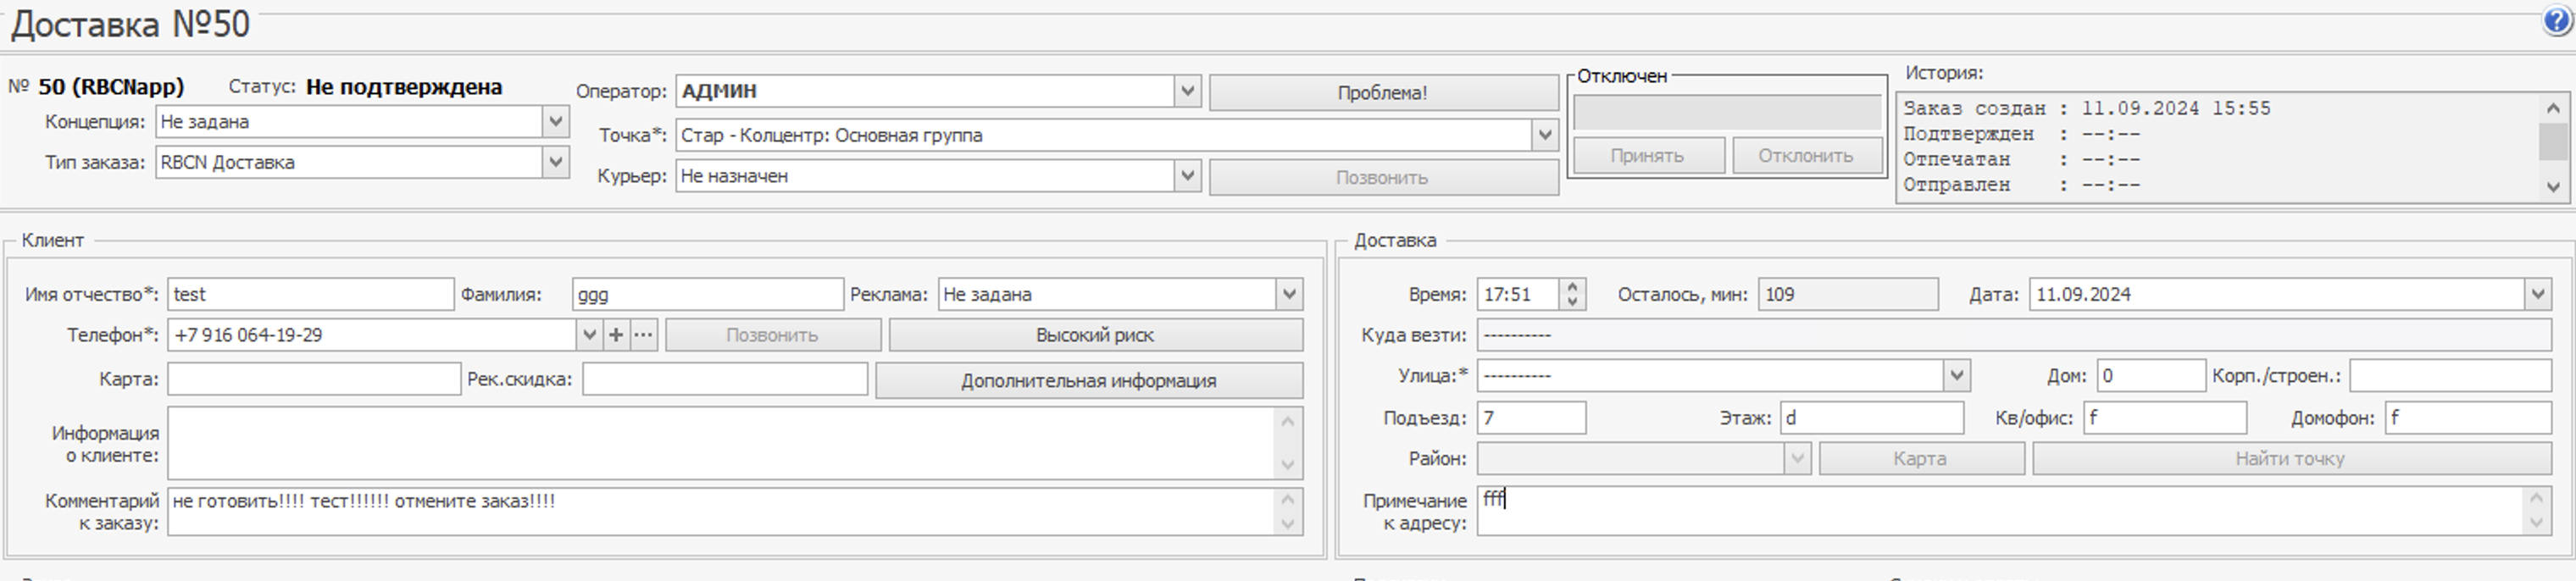Expand the Оператор dropdown list
The width and height of the screenshot is (2576, 581).
click(1187, 91)
